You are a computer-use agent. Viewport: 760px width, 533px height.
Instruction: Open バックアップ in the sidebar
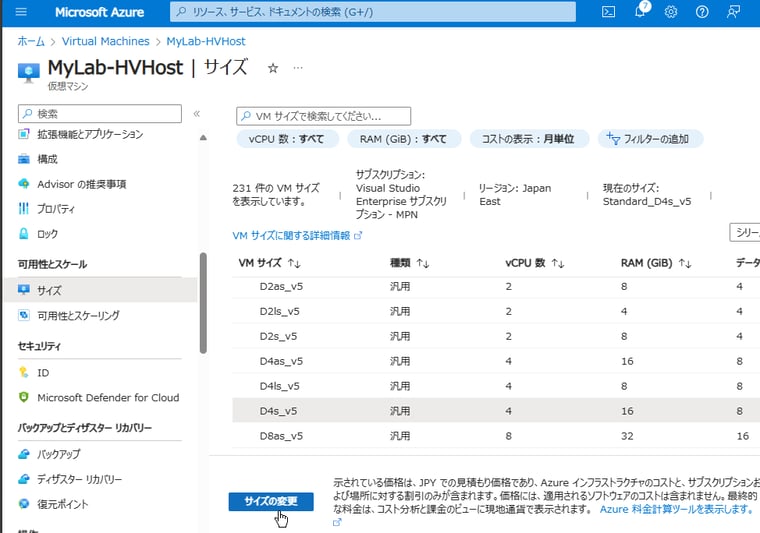pyautogui.click(x=59, y=454)
